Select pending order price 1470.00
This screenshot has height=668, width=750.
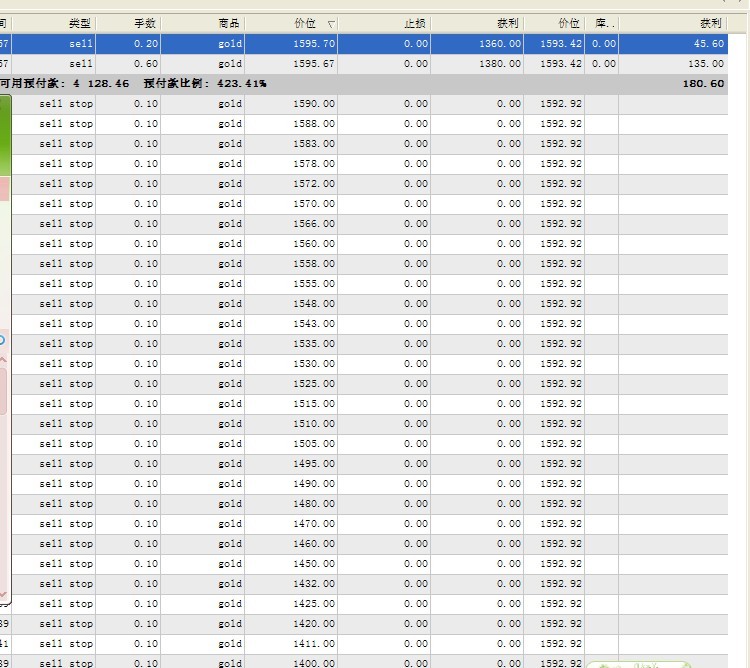314,524
